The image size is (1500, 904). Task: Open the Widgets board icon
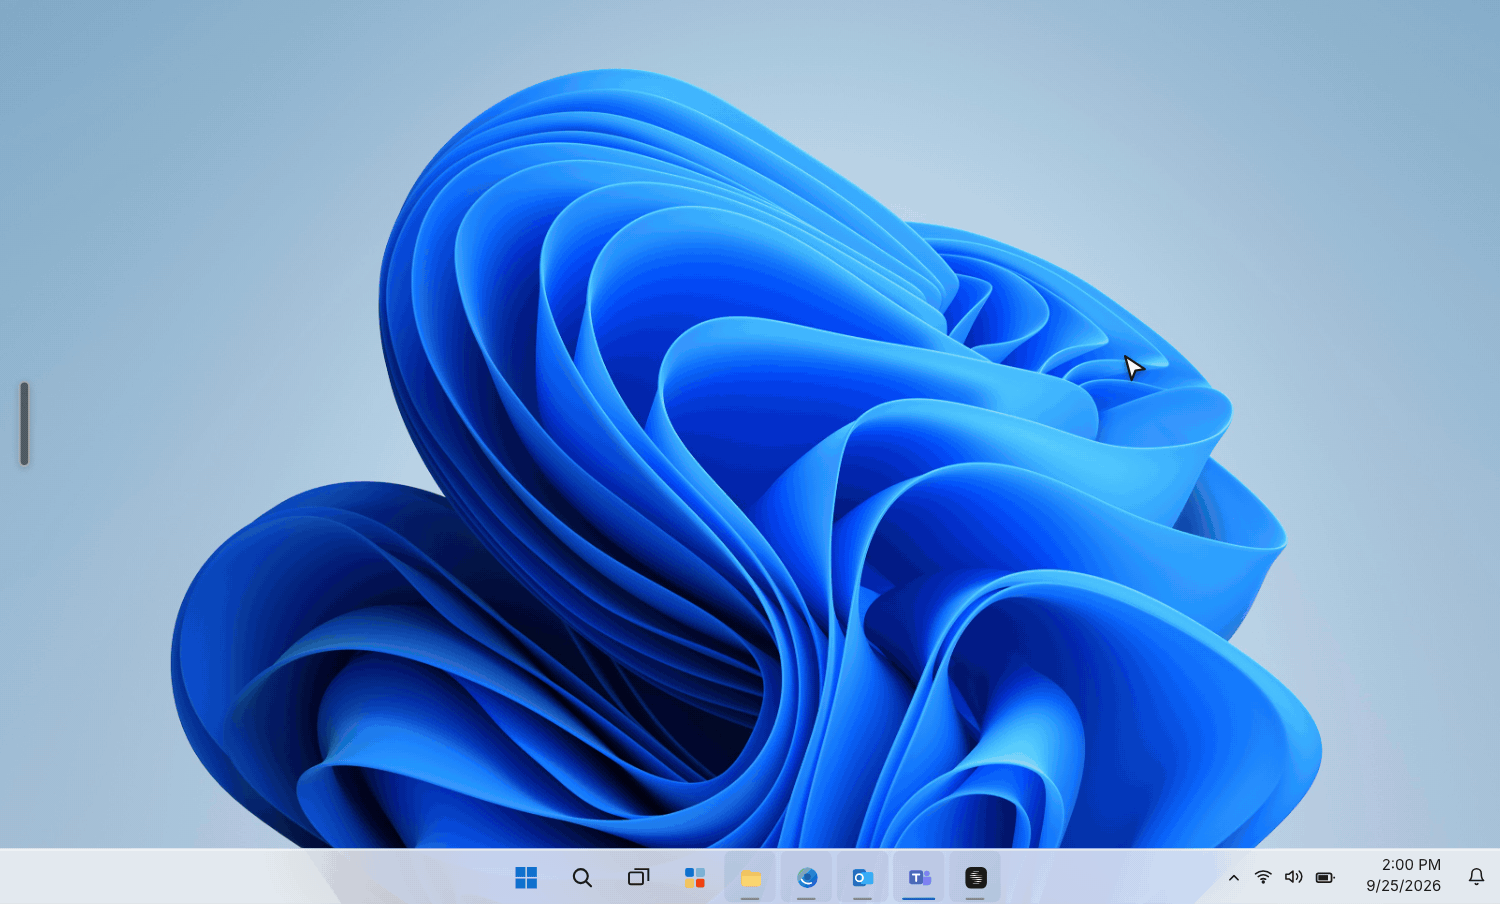click(694, 877)
